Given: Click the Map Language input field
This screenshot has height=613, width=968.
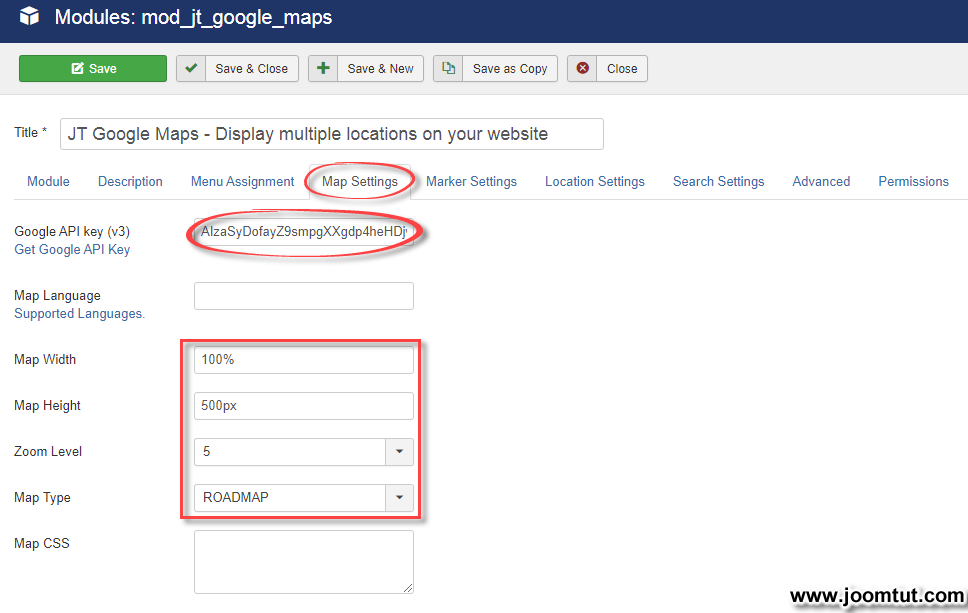Looking at the screenshot, I should (304, 296).
